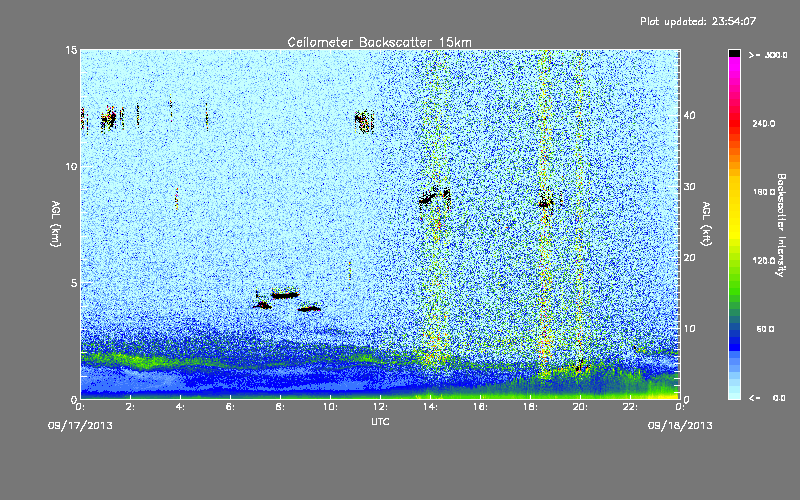Click the high cloud echo near 1 UTC at 12 km
The width and height of the screenshot is (800, 500).
point(109,119)
